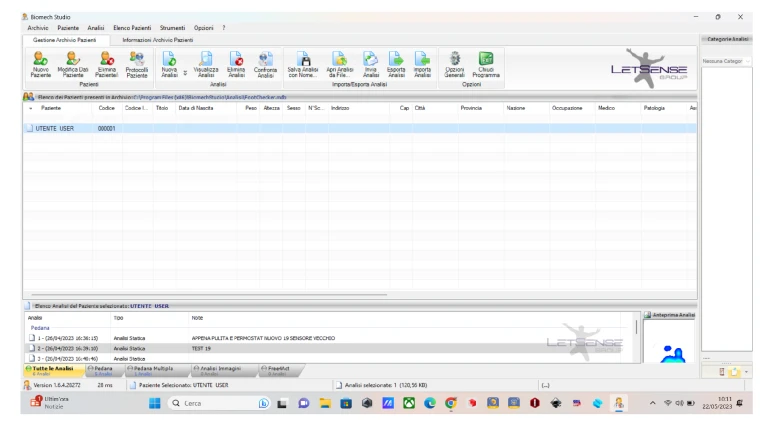The width and height of the screenshot is (770, 433).
Task: Open the Strumenti menu
Action: [x=172, y=27]
